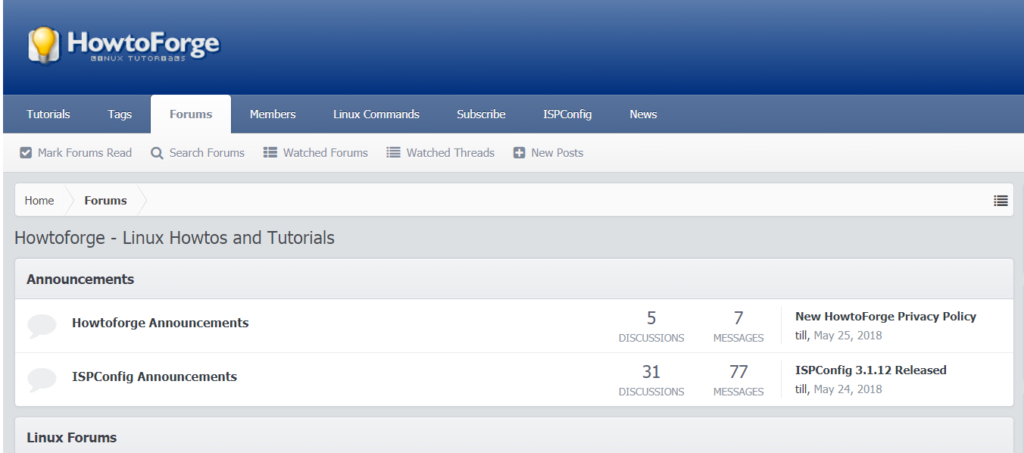Open the Linux Forums category heading
The image size is (1024, 453).
coord(72,437)
